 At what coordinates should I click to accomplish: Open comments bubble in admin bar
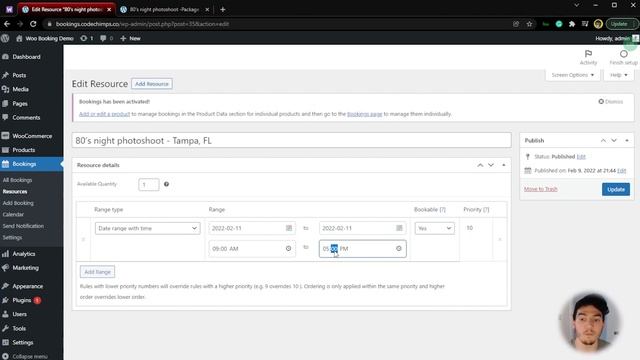click(106, 38)
